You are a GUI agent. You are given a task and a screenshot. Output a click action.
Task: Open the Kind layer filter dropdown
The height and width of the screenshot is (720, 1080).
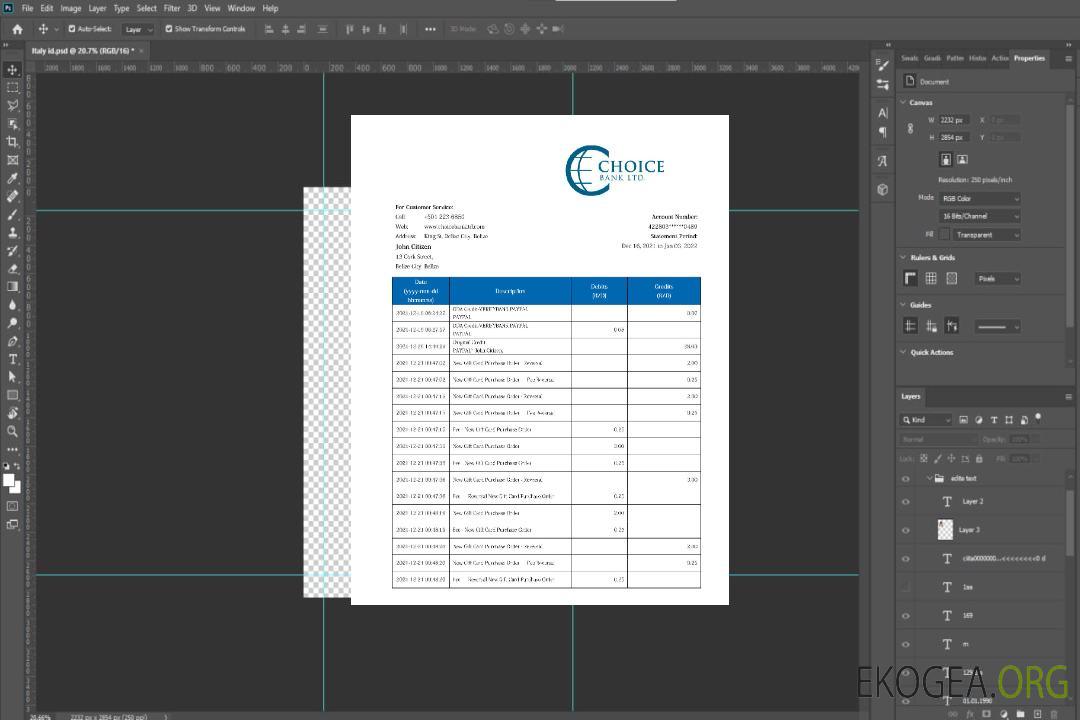[x=926, y=420]
